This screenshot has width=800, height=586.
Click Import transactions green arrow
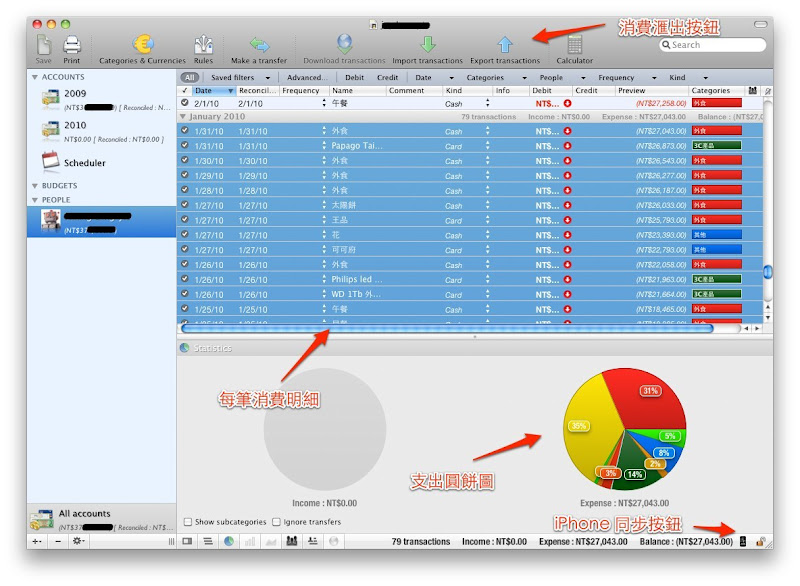[x=428, y=45]
